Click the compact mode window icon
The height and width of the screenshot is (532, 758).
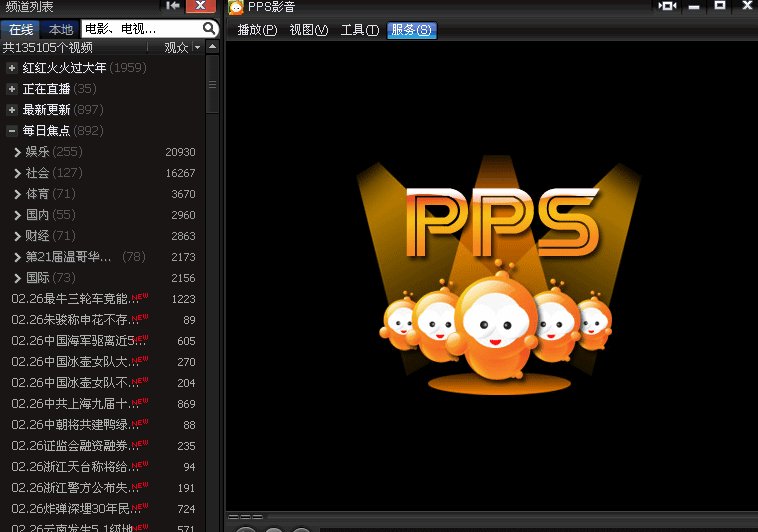(x=668, y=6)
